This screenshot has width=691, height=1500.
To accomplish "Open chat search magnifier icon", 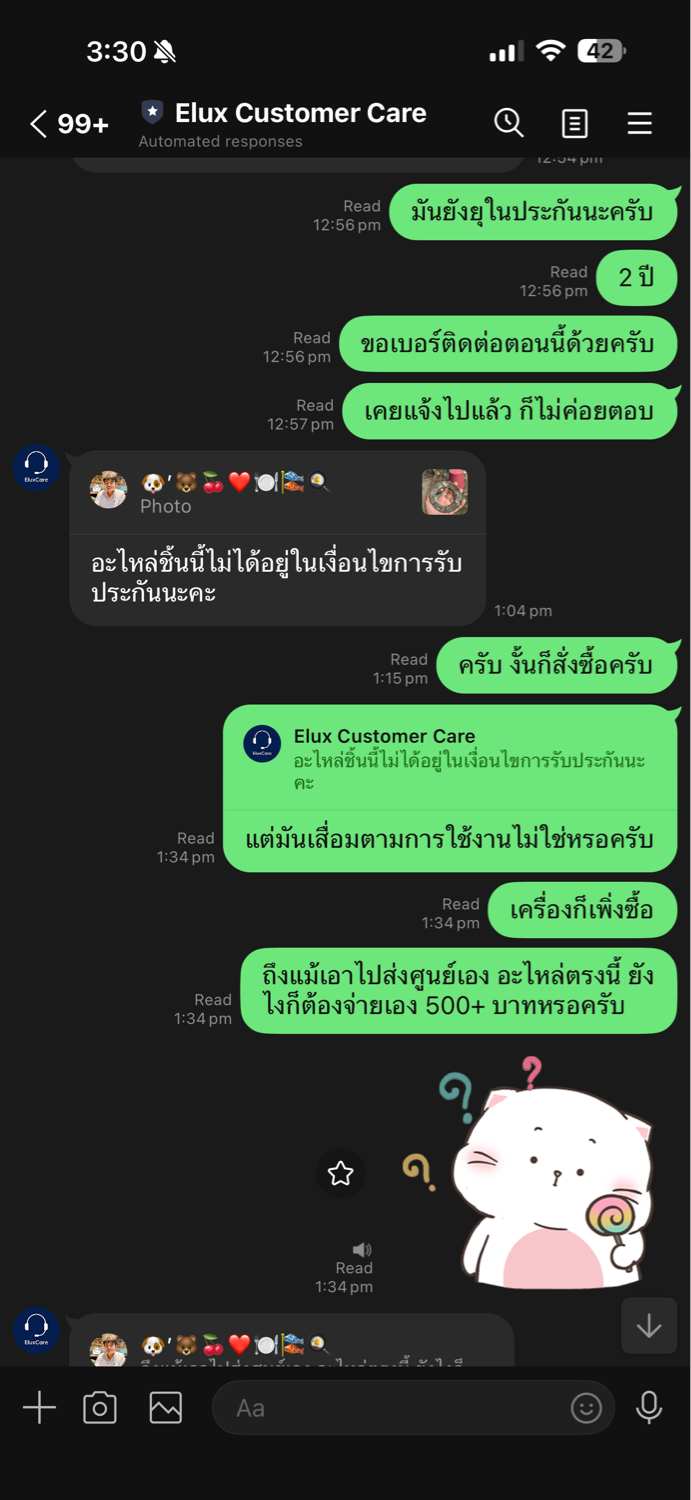I will pos(509,122).
